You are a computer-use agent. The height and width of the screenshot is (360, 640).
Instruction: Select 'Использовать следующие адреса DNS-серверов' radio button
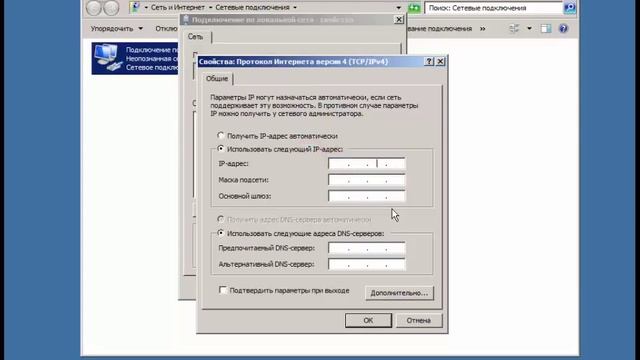pos(221,233)
